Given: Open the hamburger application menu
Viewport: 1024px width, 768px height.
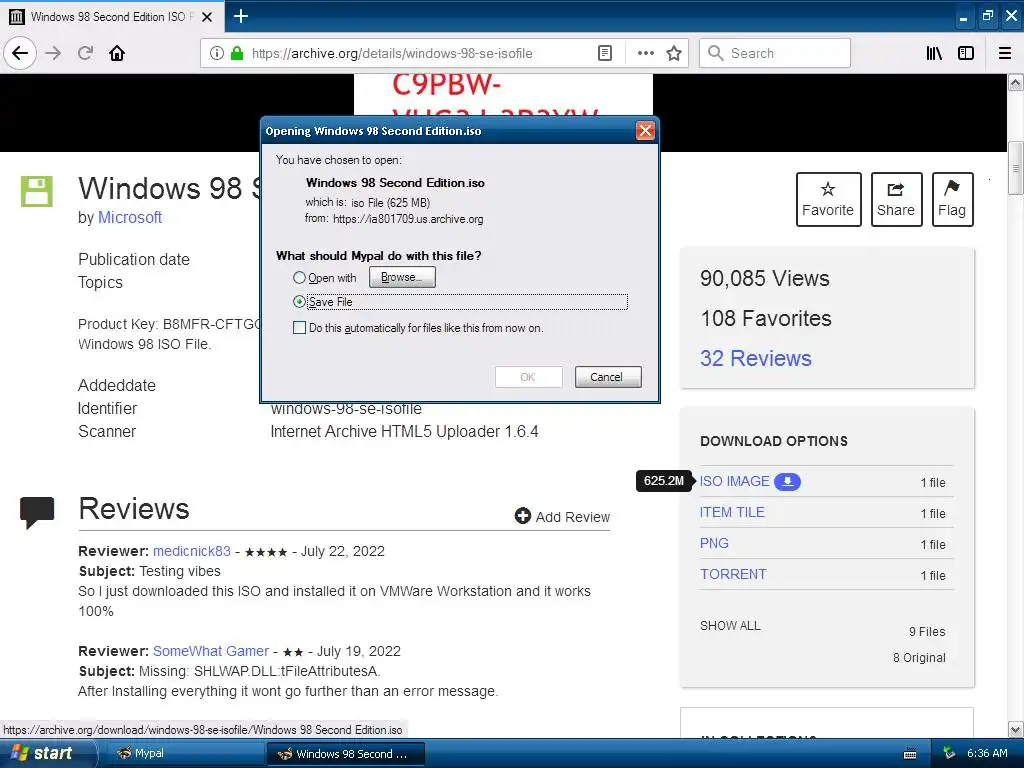Looking at the screenshot, I should click(x=1004, y=53).
